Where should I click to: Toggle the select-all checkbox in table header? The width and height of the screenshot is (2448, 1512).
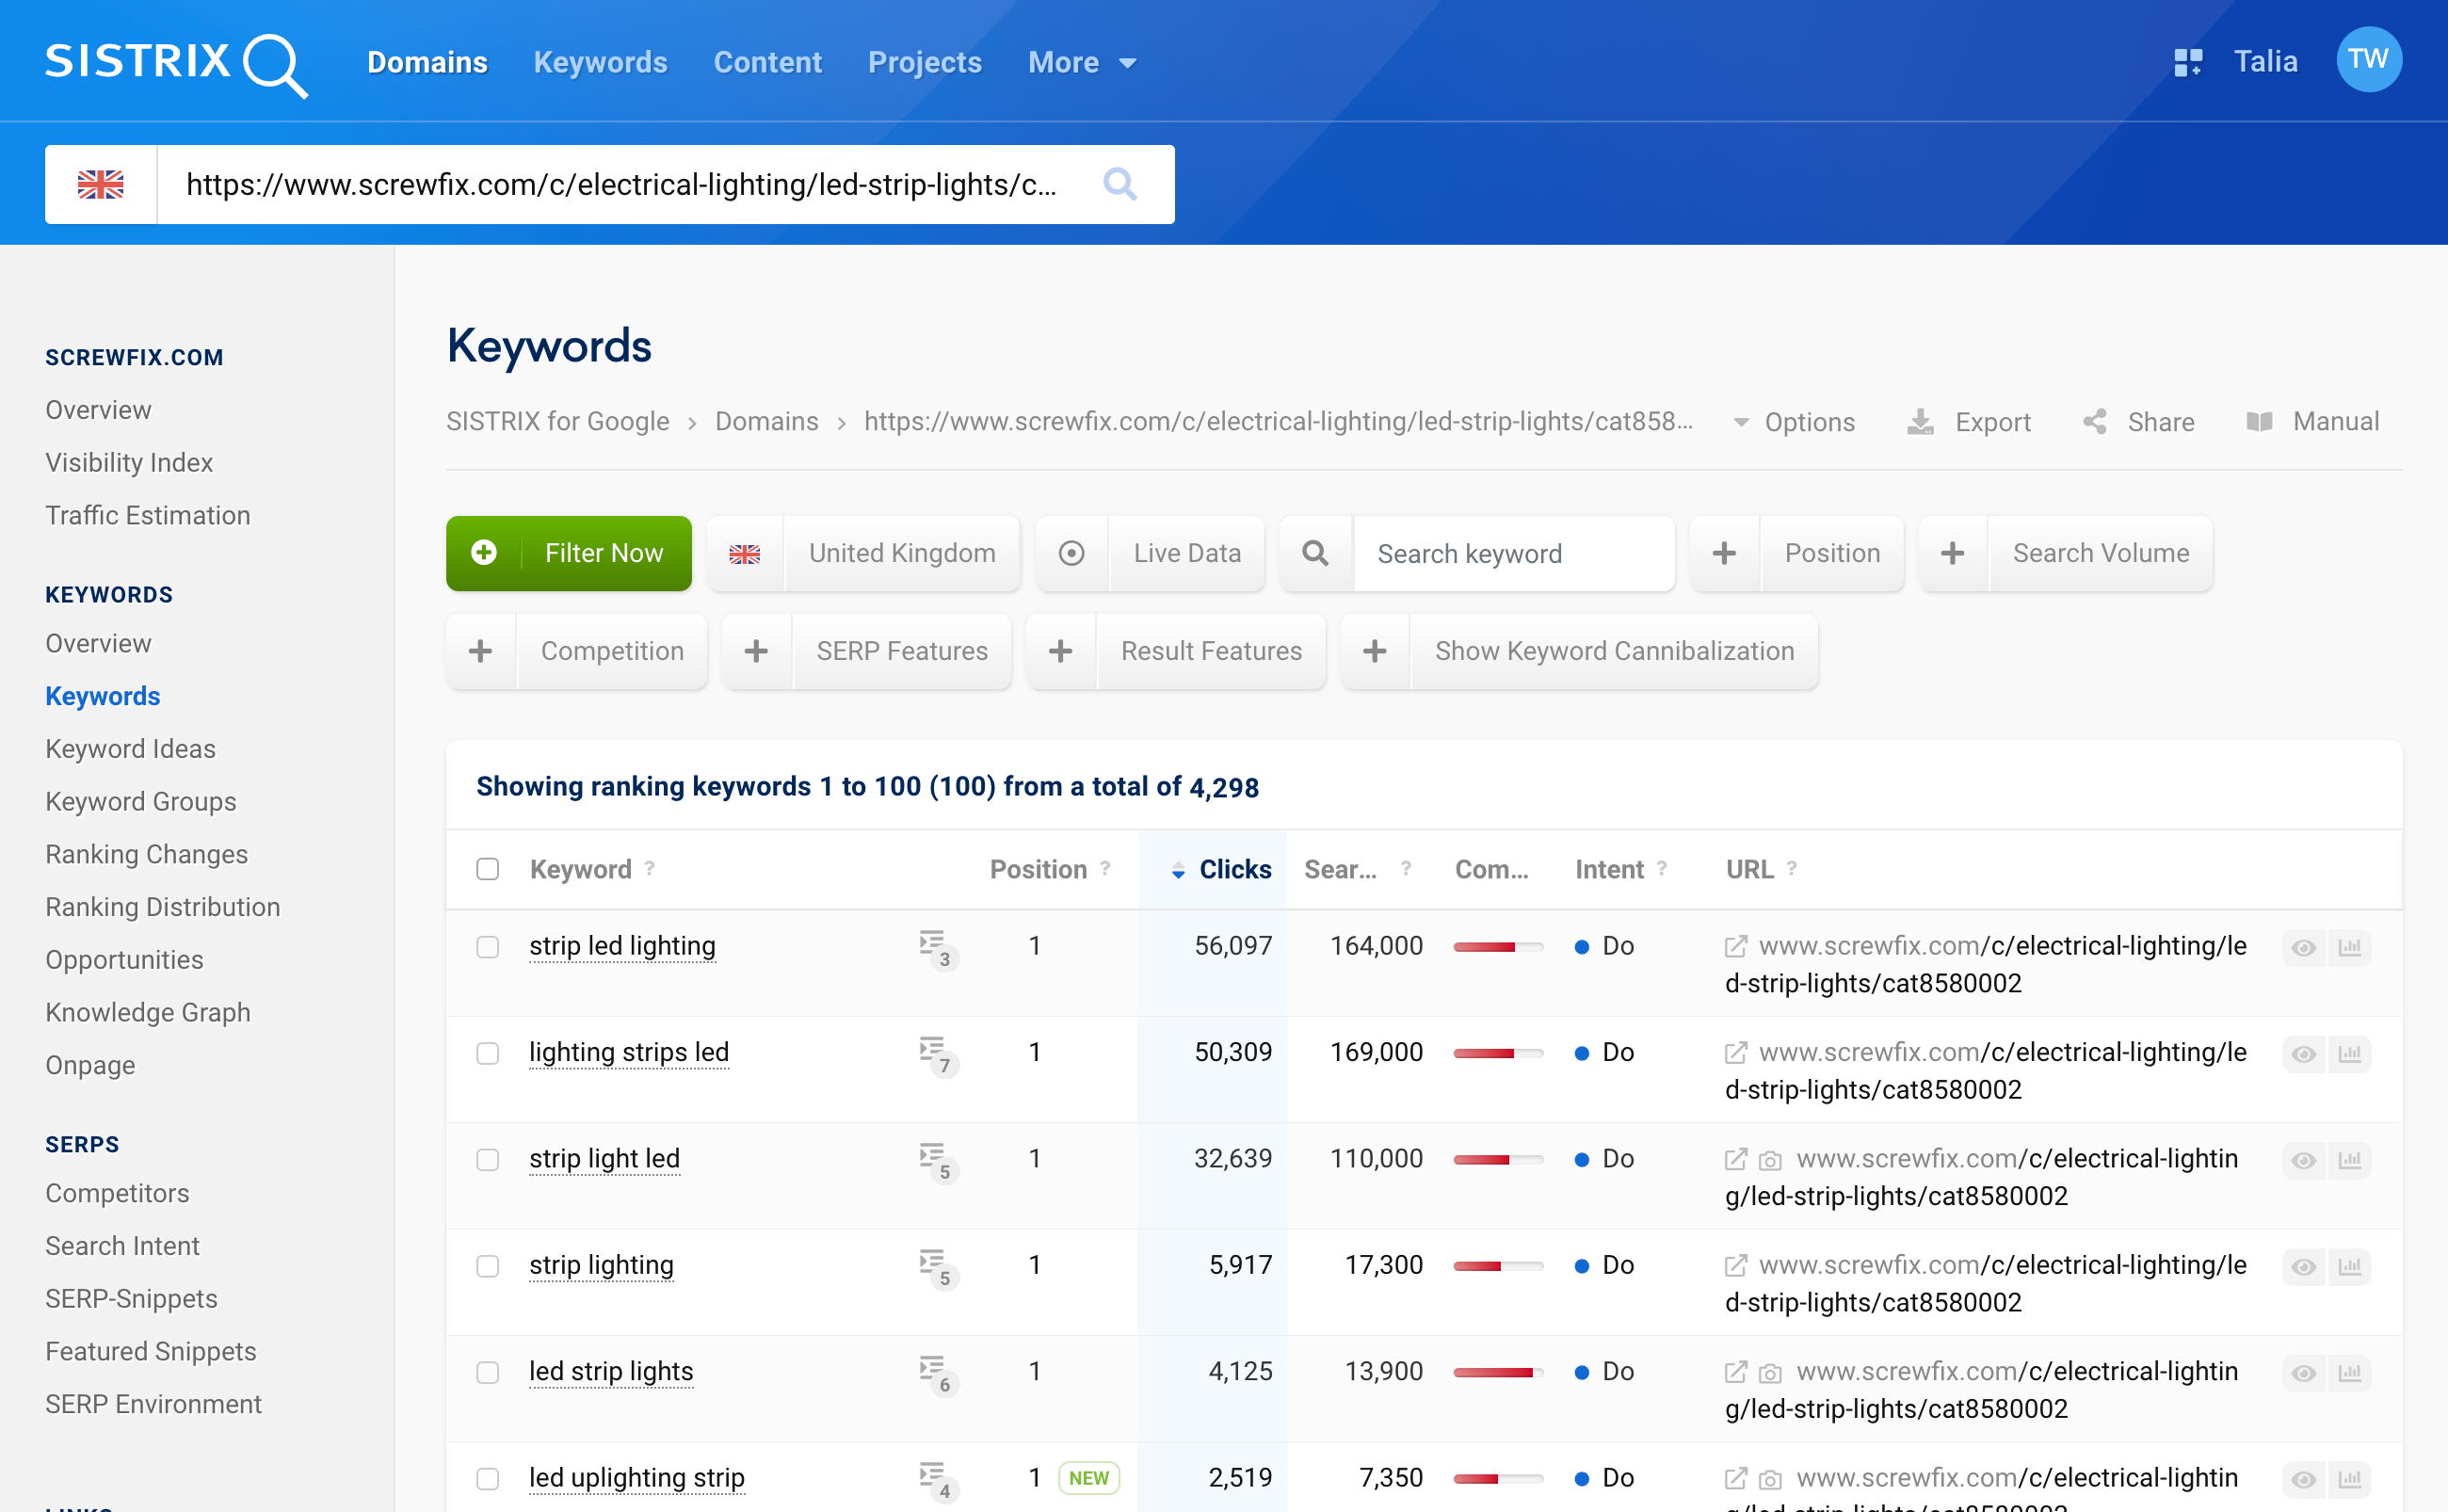pyautogui.click(x=488, y=869)
